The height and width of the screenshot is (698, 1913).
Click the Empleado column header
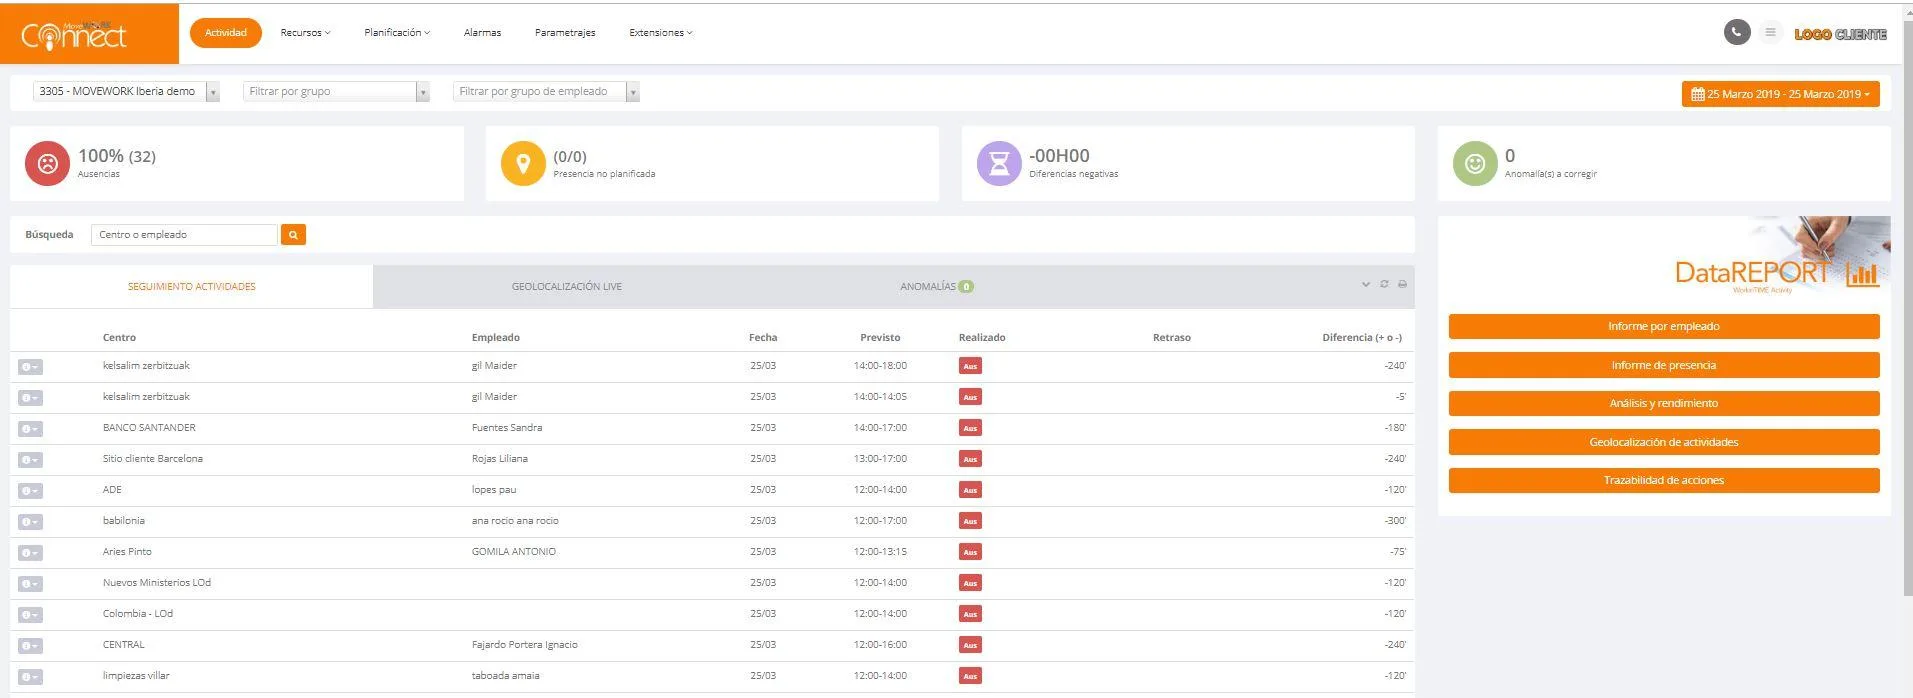pyautogui.click(x=495, y=338)
